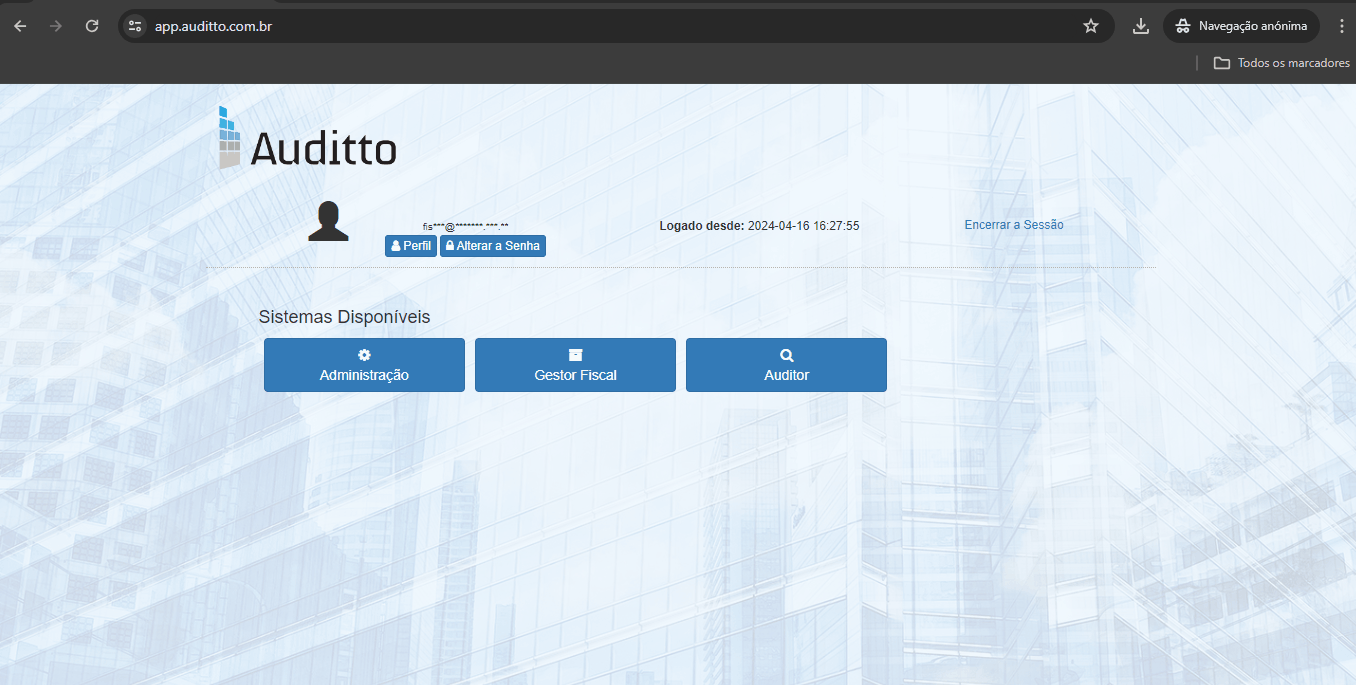Open the Perfil button
The image size is (1356, 685).
[x=411, y=246]
